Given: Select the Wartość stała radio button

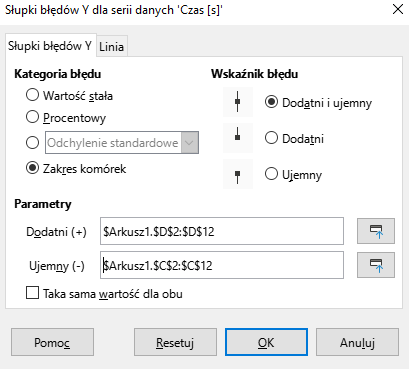Looking at the screenshot, I should pyautogui.click(x=32, y=95).
